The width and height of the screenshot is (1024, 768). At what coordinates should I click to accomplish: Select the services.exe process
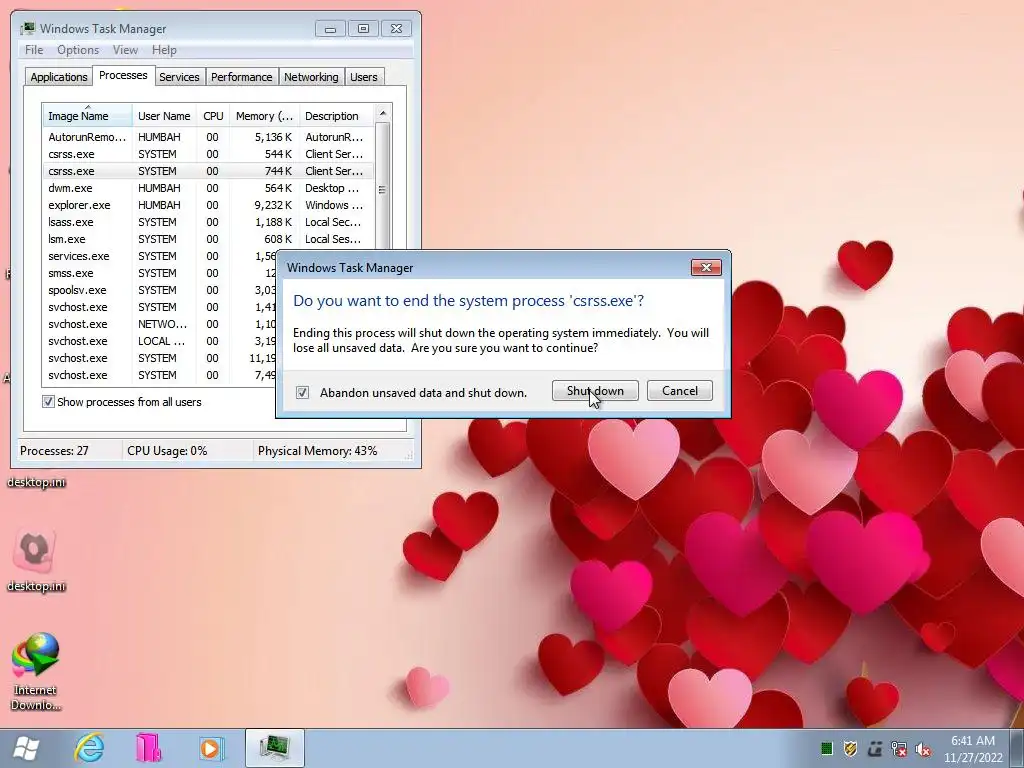click(x=159, y=256)
